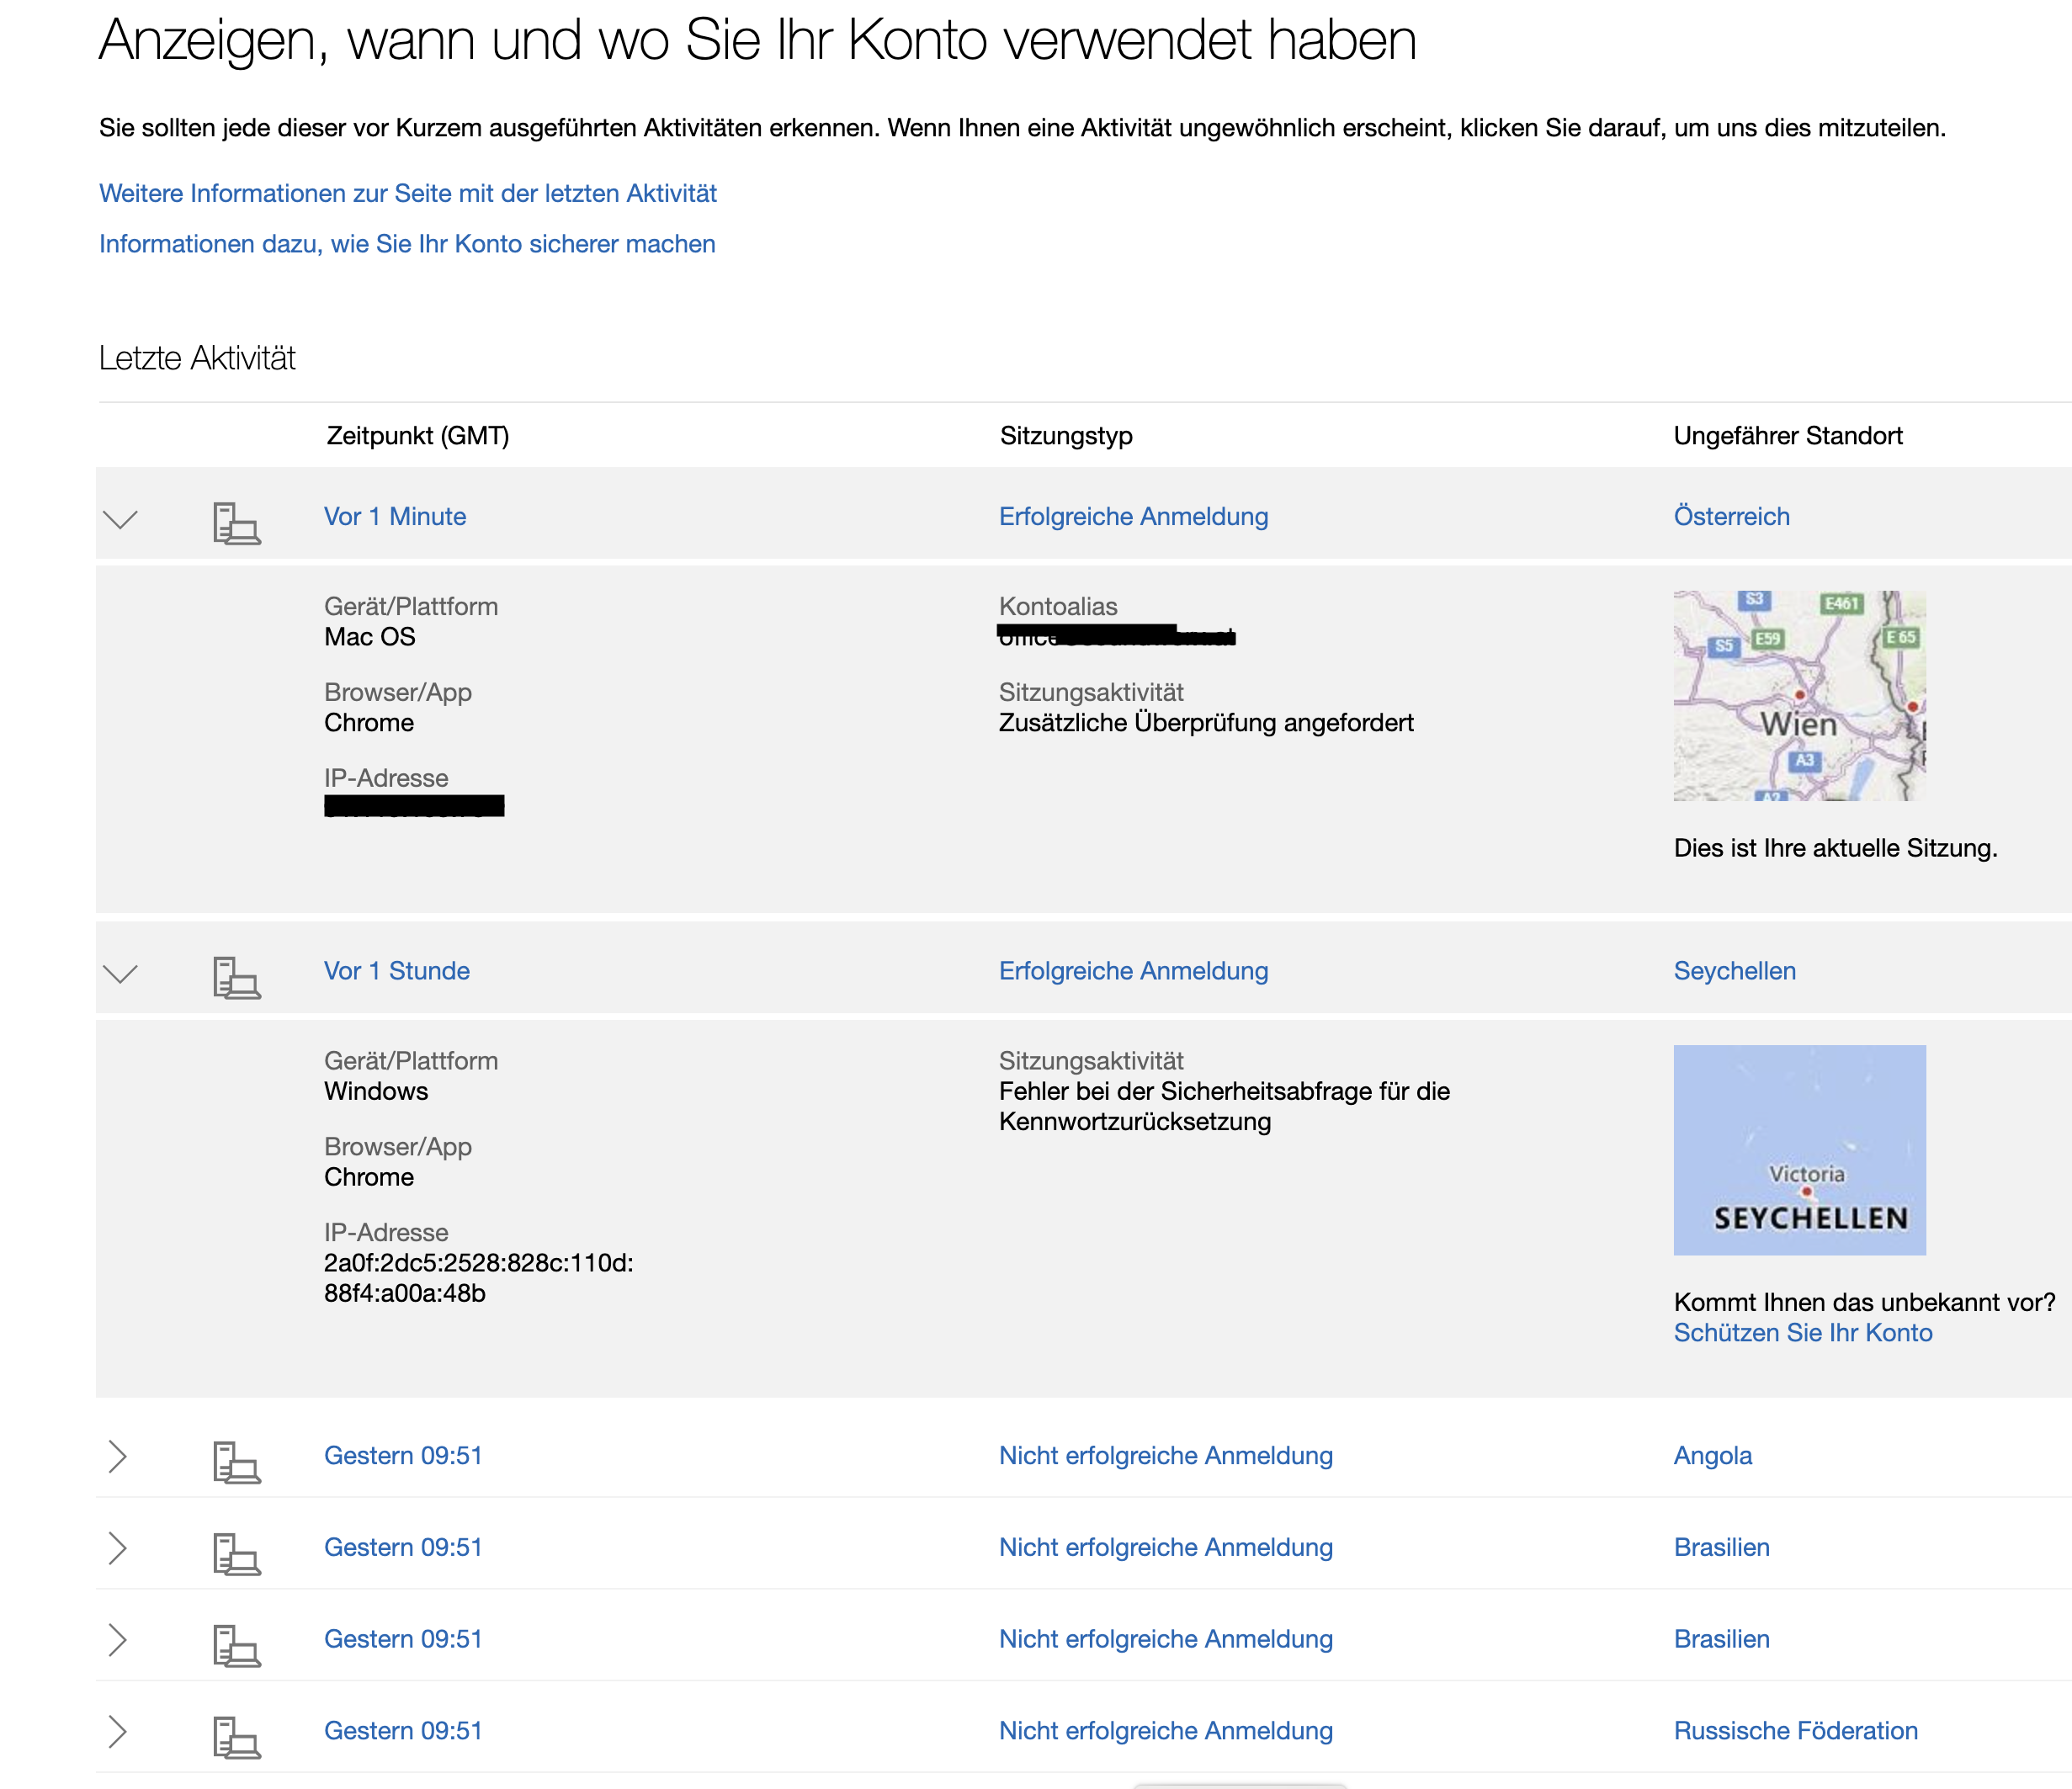Collapse the Vor 1 Stunde activity entry
Screen dimensions: 2072x1789
tap(120, 973)
